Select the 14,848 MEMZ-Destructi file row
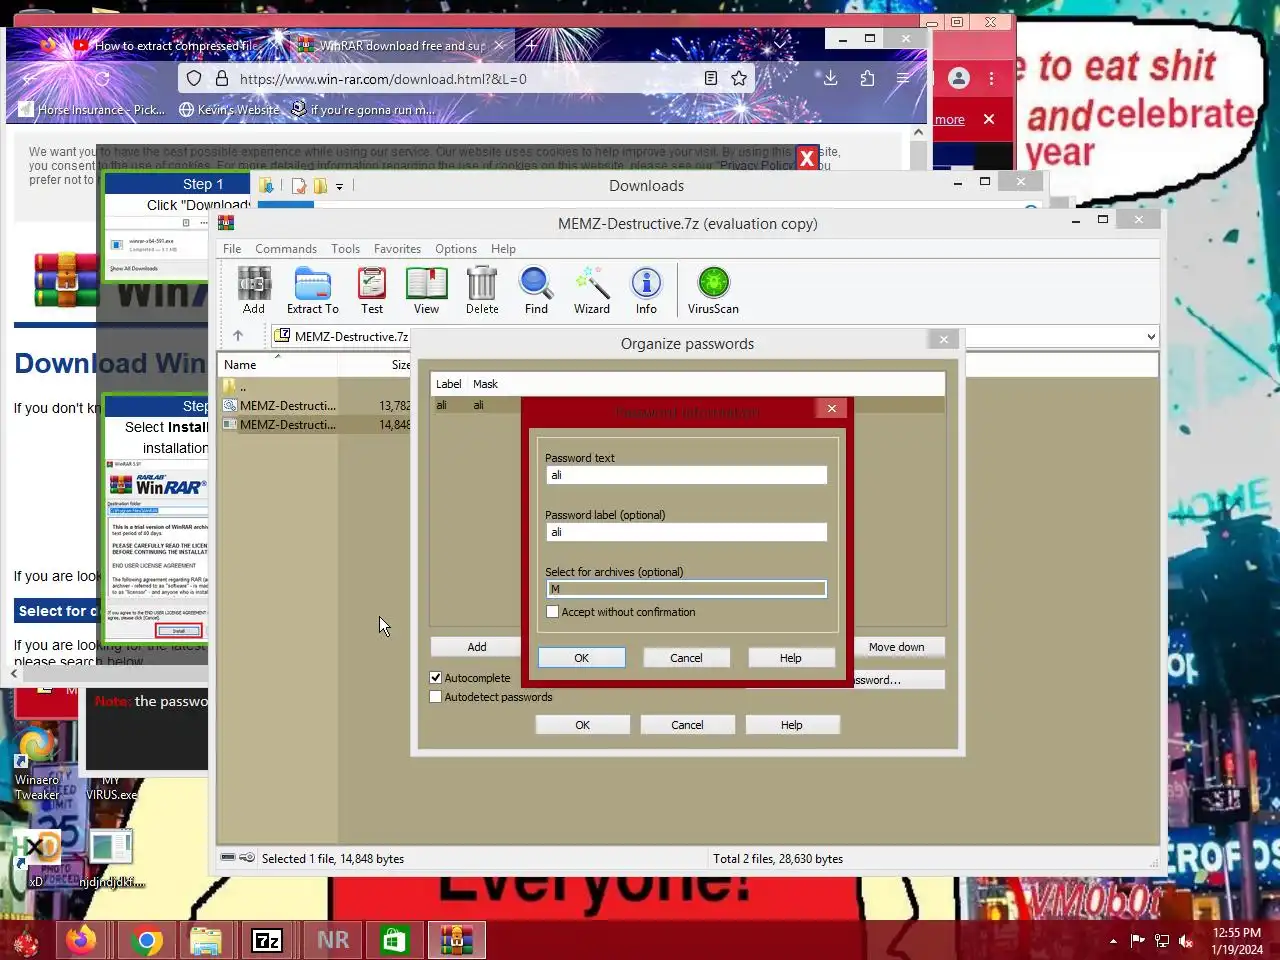The width and height of the screenshot is (1280, 960). coord(315,424)
